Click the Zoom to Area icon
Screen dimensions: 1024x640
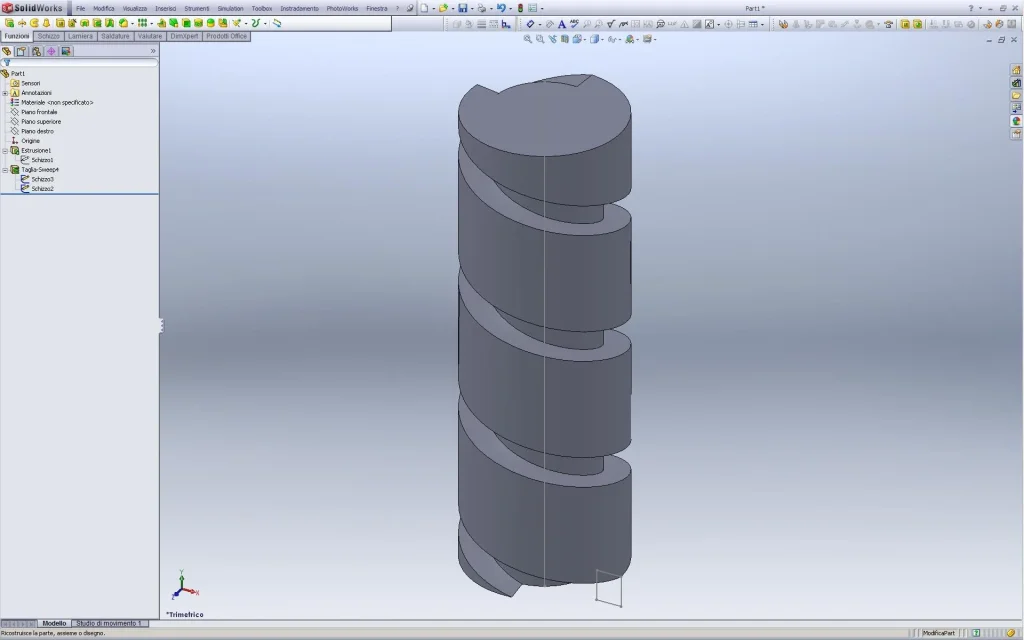click(x=540, y=39)
